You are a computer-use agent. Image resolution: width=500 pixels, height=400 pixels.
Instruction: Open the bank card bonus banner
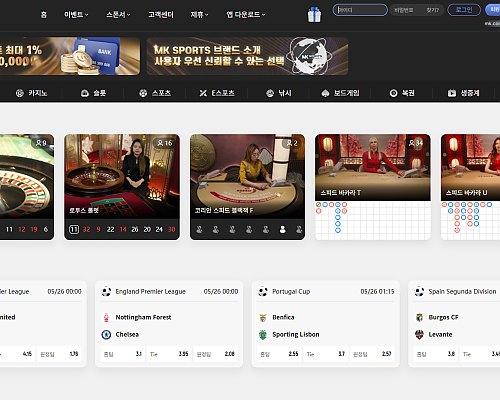click(x=70, y=56)
